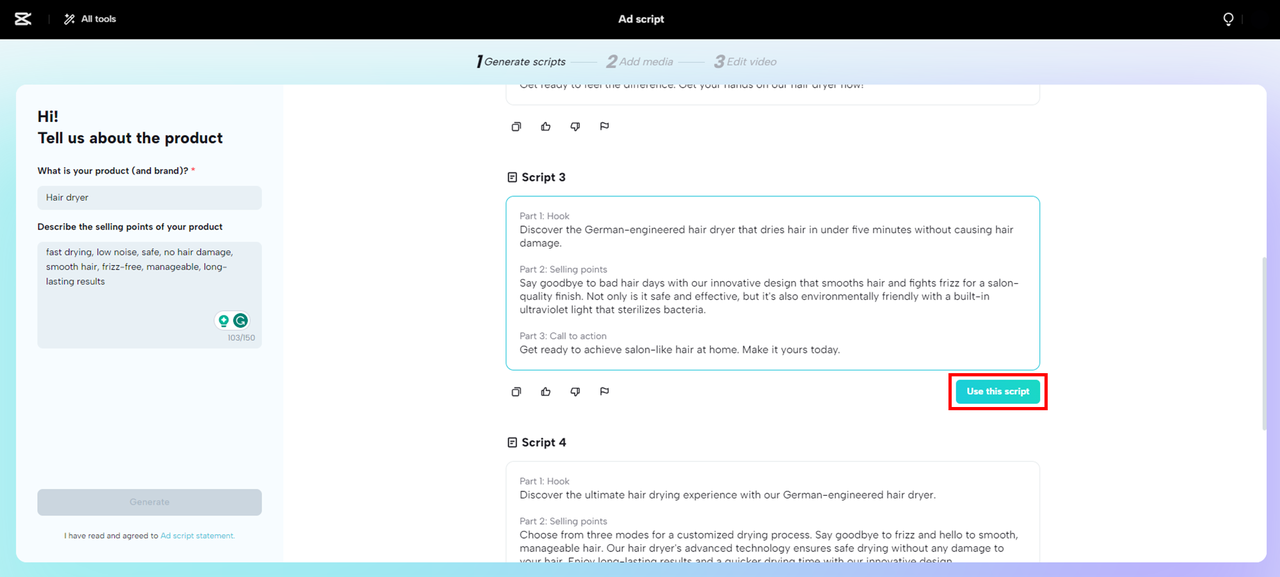
Task: Thumbs up the script above Script 3
Action: pos(546,127)
